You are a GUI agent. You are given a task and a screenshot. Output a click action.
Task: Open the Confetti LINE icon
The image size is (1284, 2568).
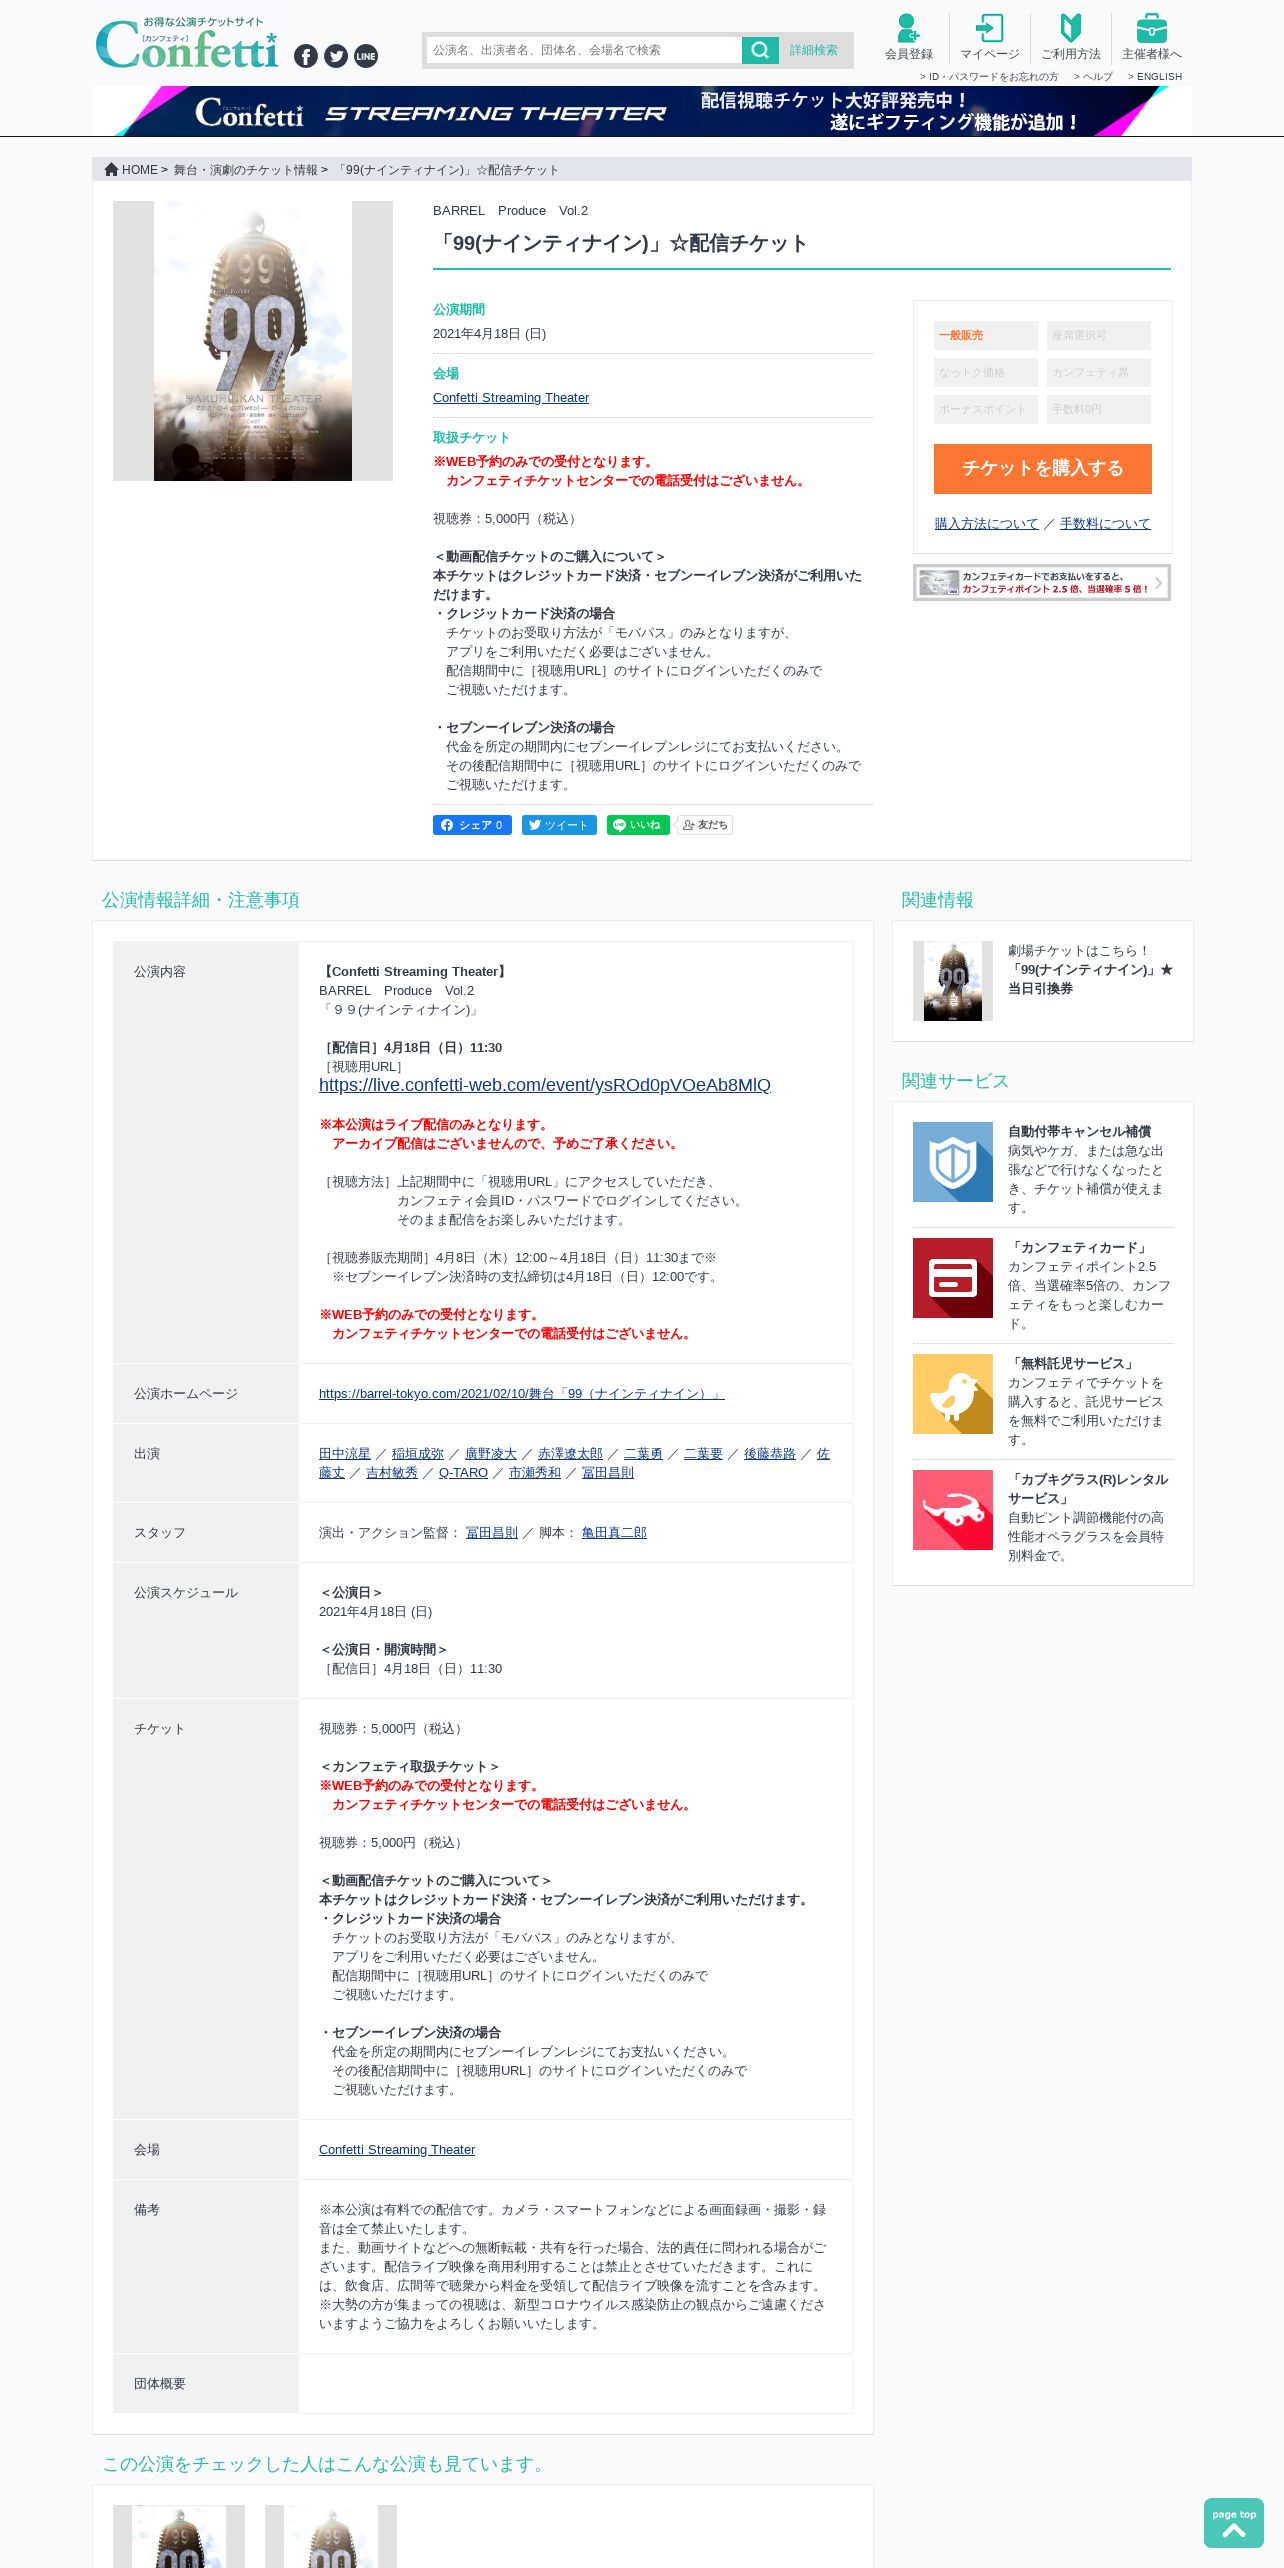[x=366, y=56]
